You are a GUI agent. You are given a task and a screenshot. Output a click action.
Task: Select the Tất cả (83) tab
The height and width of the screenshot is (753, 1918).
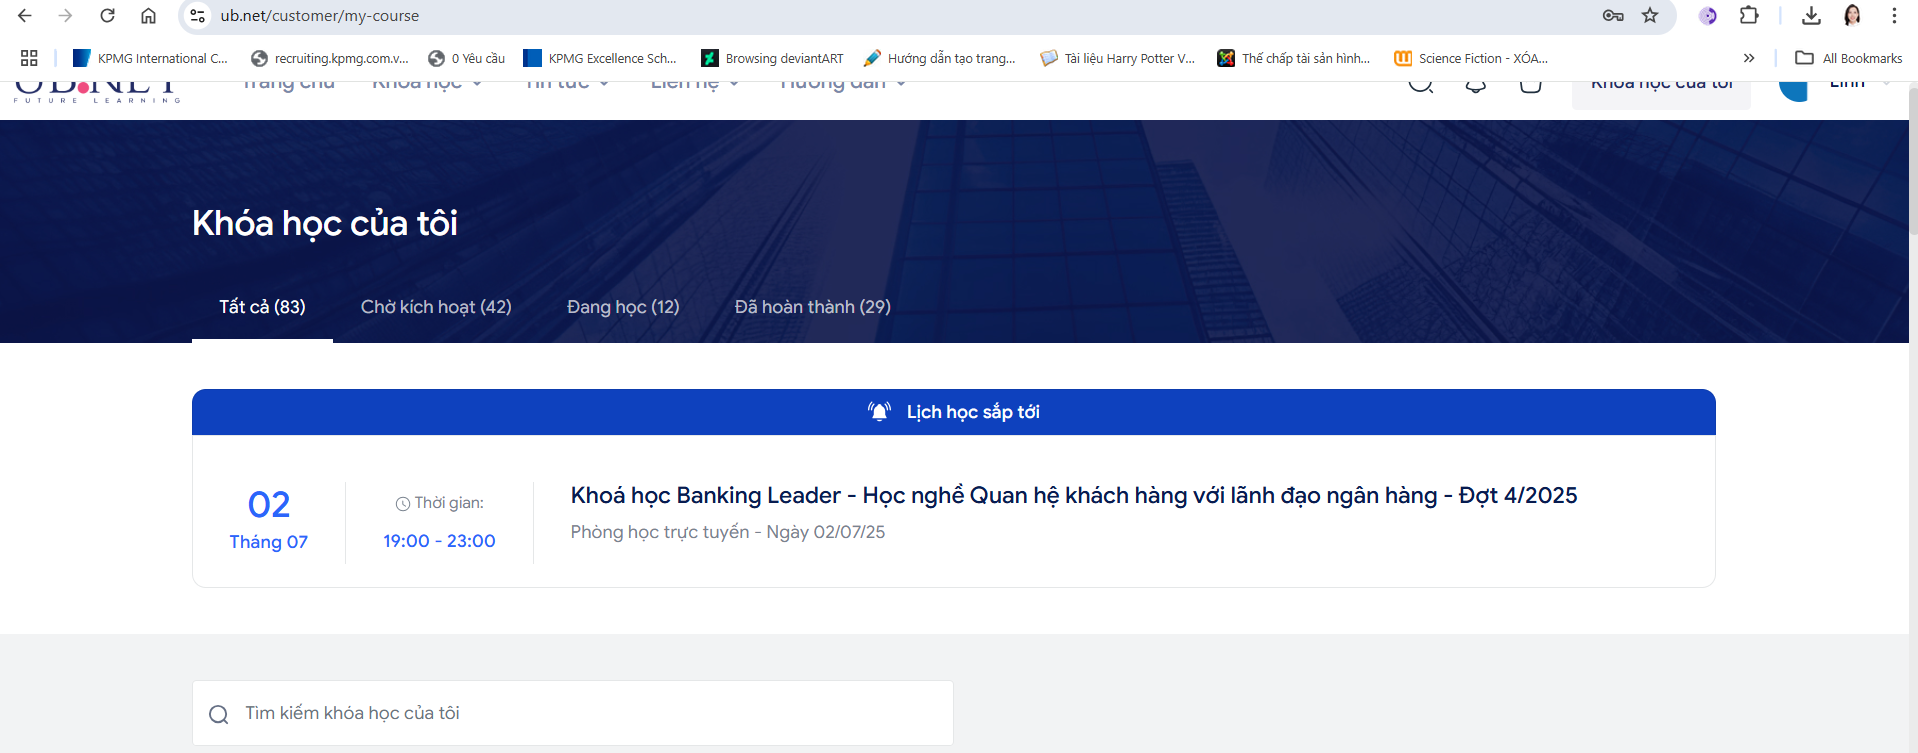point(262,307)
